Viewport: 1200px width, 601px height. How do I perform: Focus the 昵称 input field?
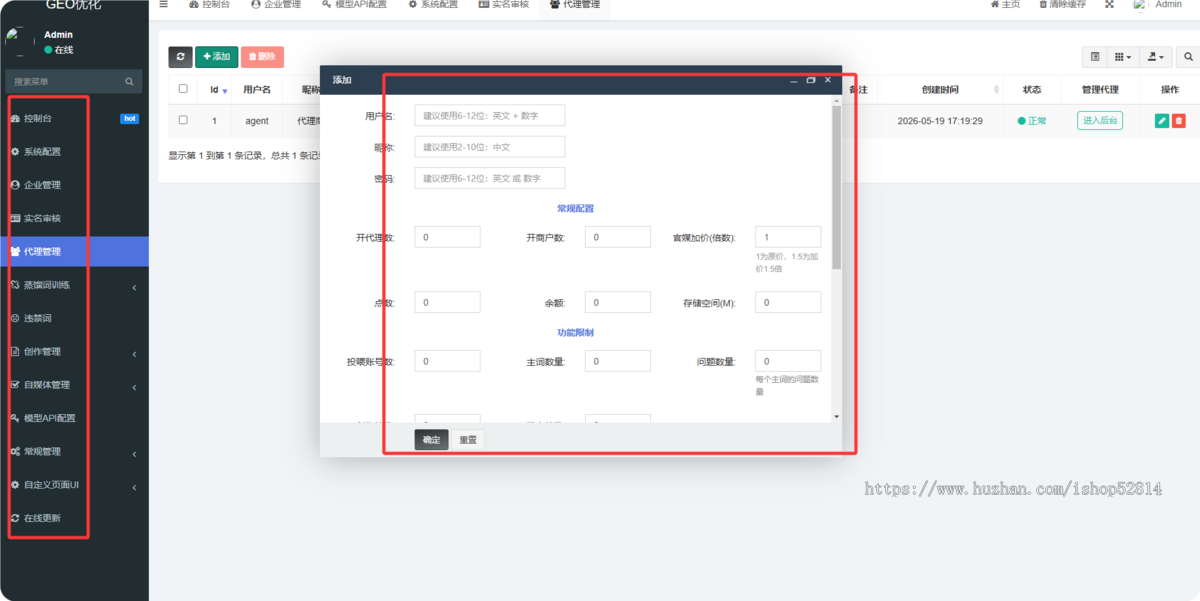(x=490, y=147)
